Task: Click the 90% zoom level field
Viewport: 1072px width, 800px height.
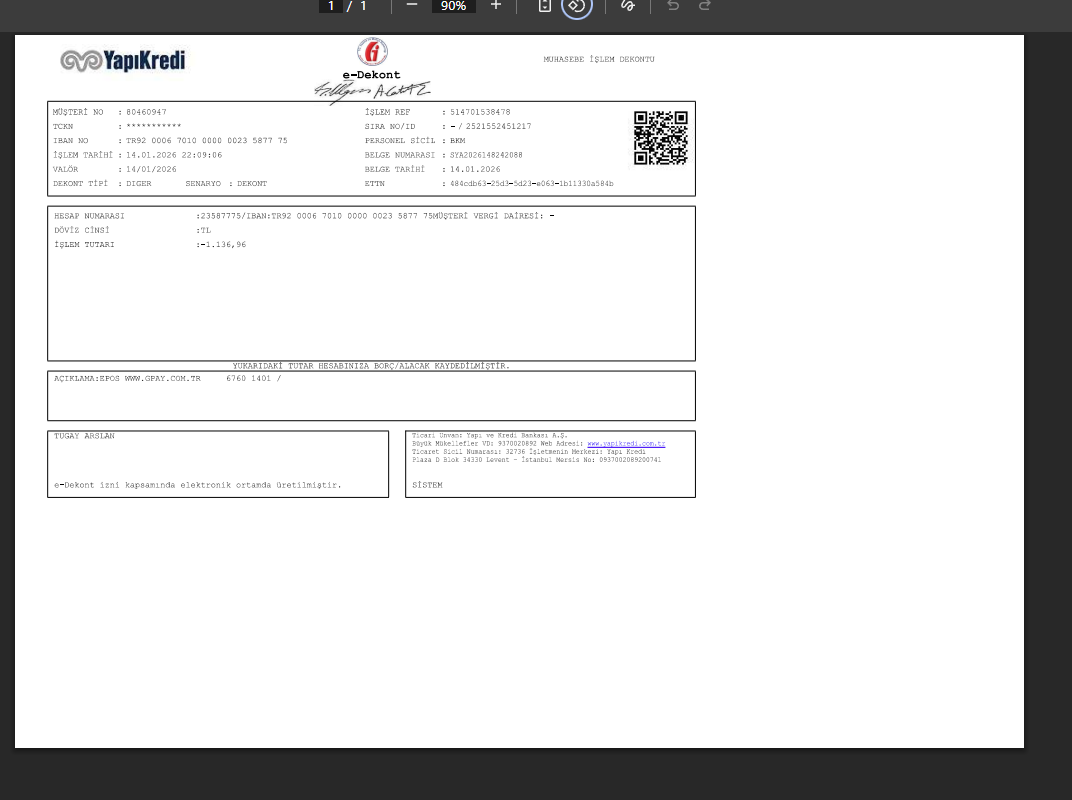Action: point(453,6)
